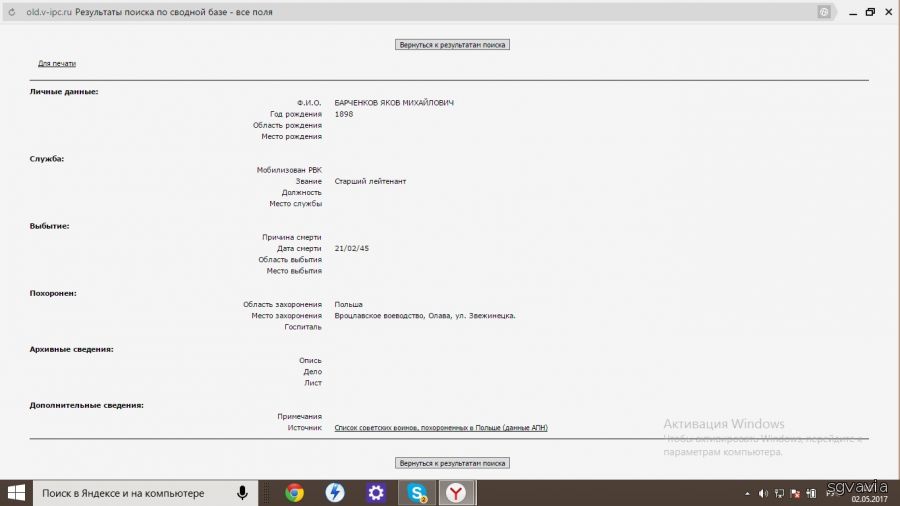The image size is (900, 506).
Task: Click the 'Область рождения' field label
Action: click(287, 125)
